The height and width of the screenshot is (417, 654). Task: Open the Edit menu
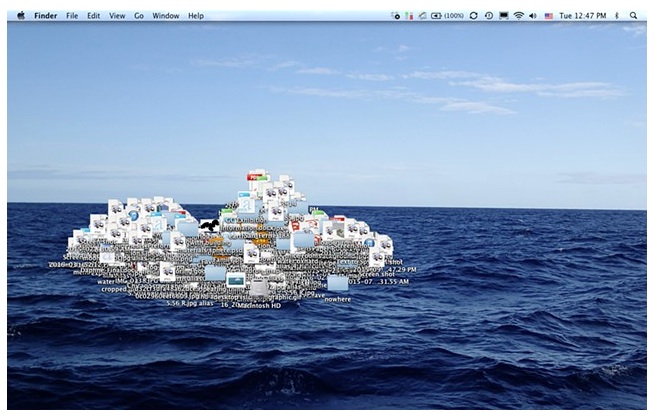[93, 16]
